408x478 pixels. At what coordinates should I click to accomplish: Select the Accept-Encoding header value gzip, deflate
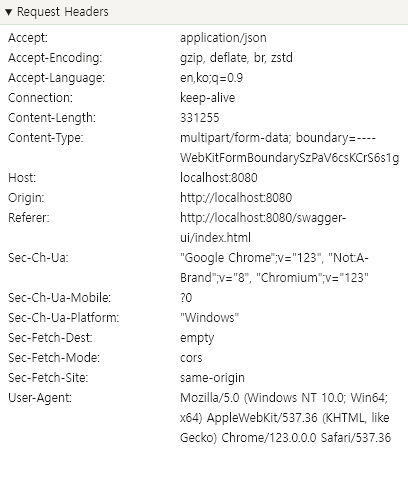[x=236, y=58]
